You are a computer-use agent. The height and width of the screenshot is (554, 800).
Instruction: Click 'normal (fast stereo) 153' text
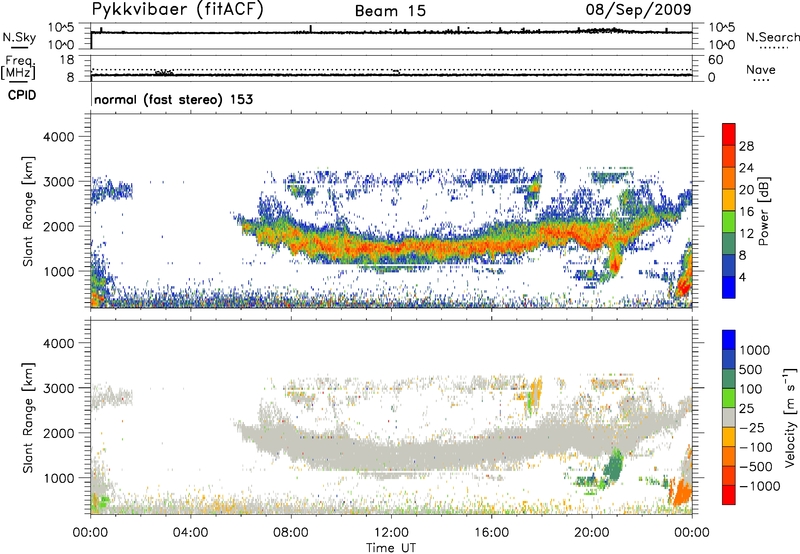173,99
